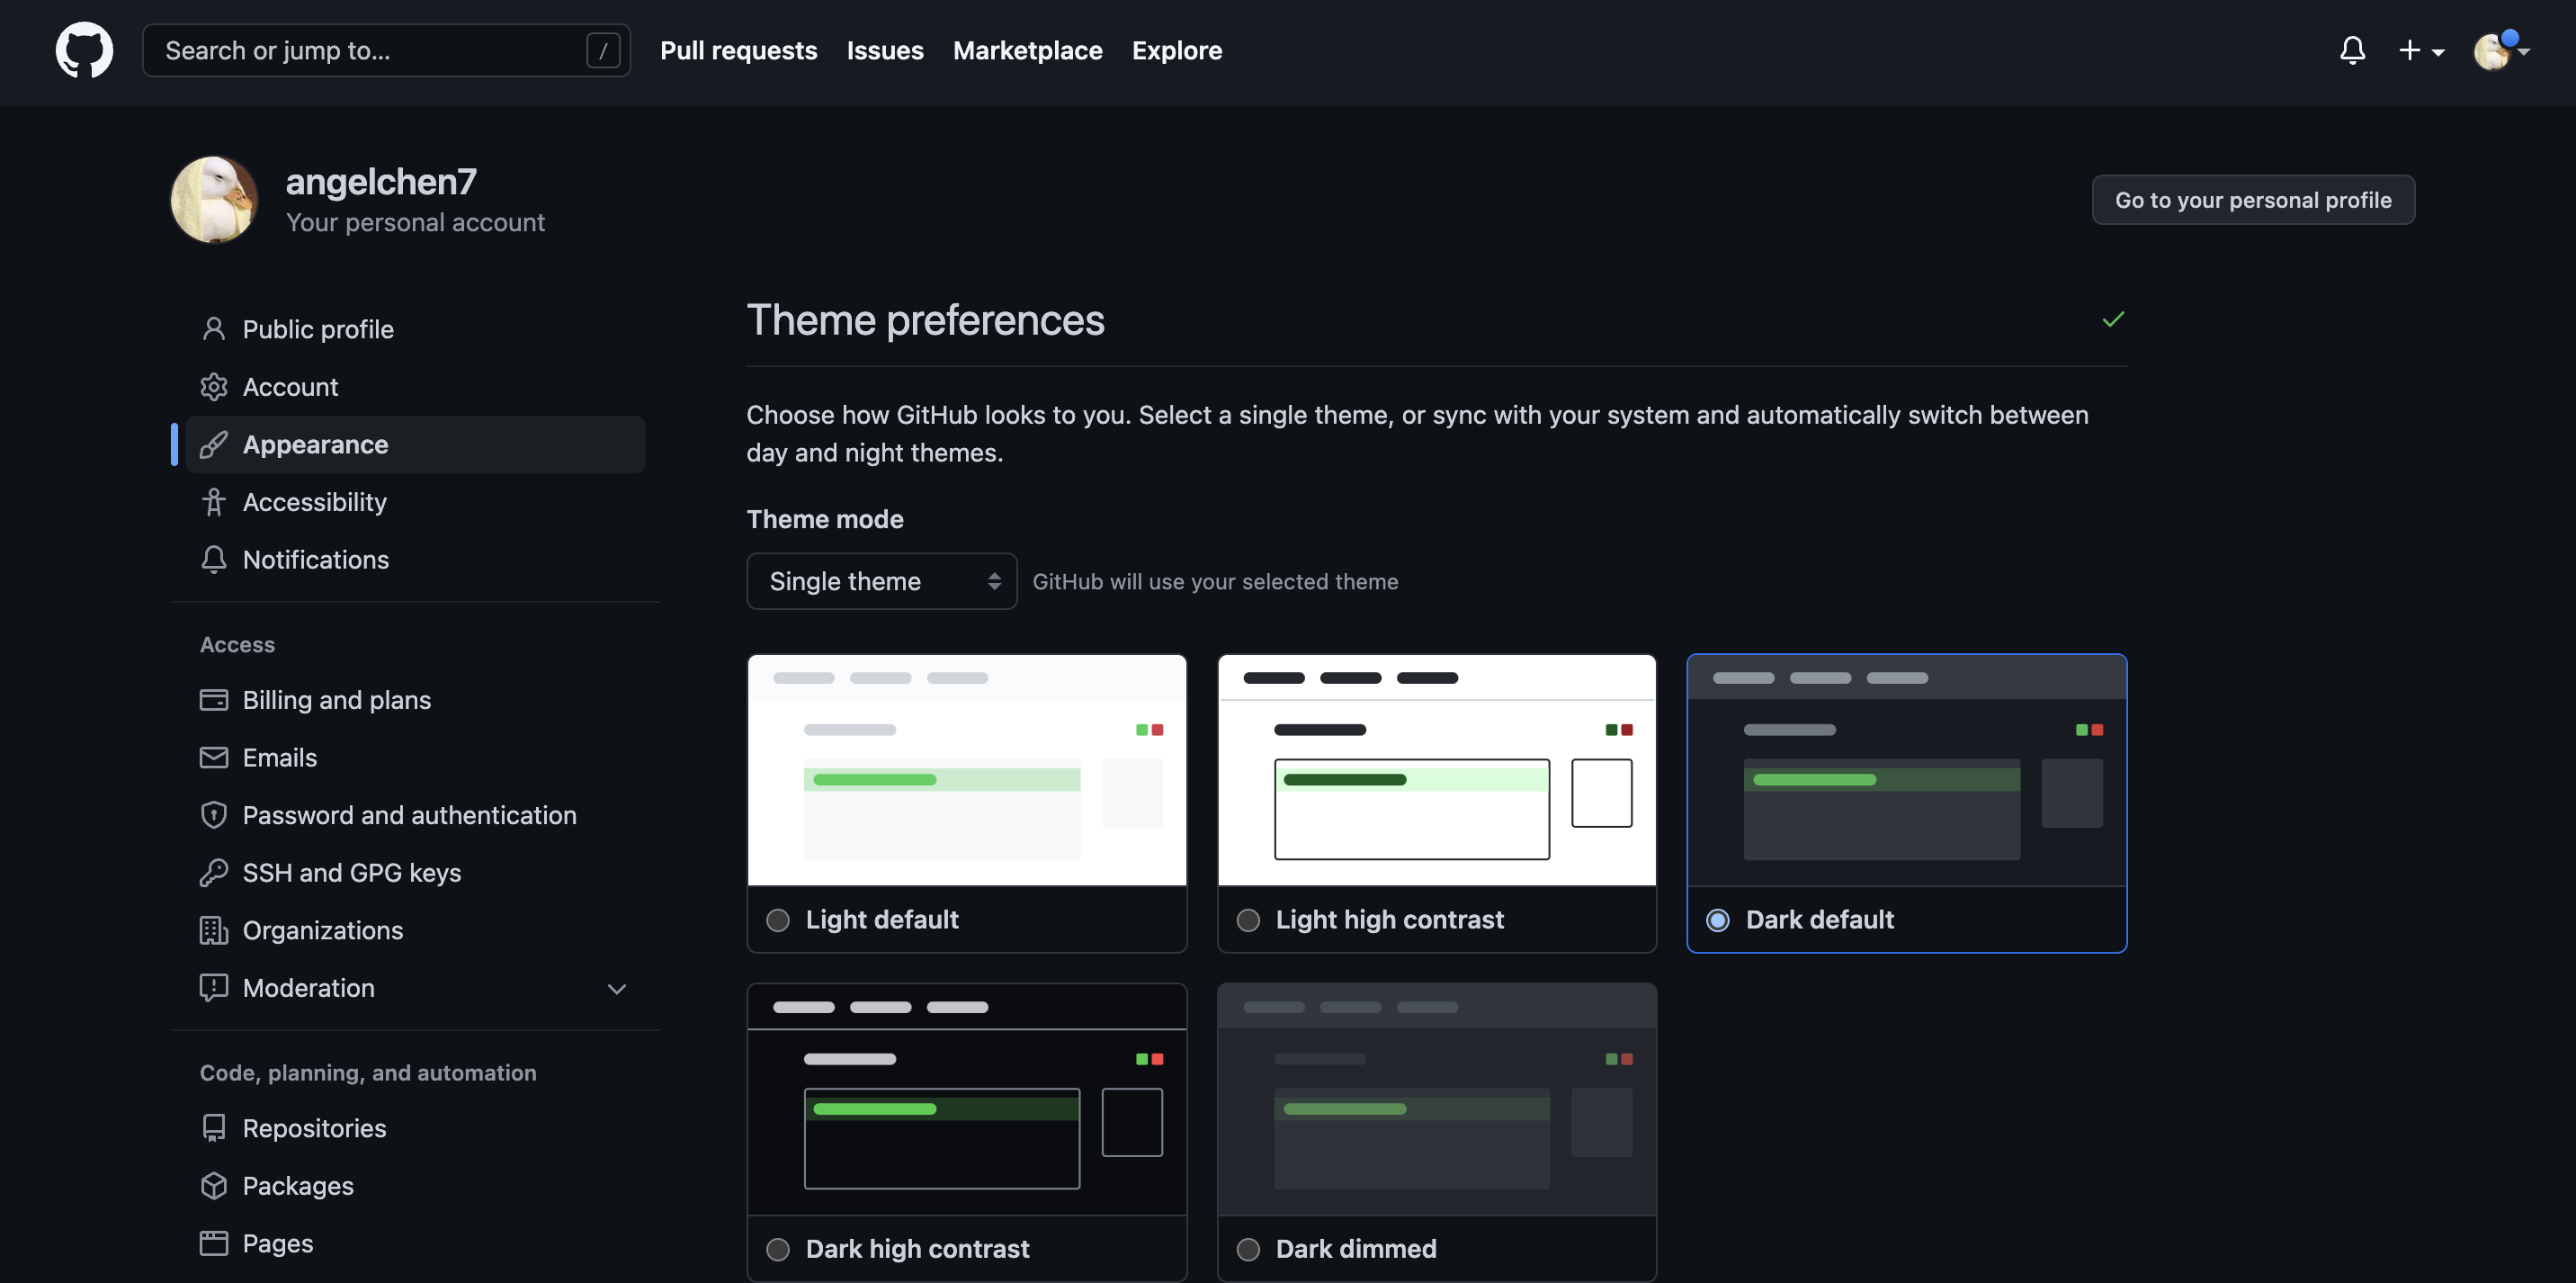The image size is (2576, 1283).
Task: Select the Appearance paintbrush icon
Action: 214,444
